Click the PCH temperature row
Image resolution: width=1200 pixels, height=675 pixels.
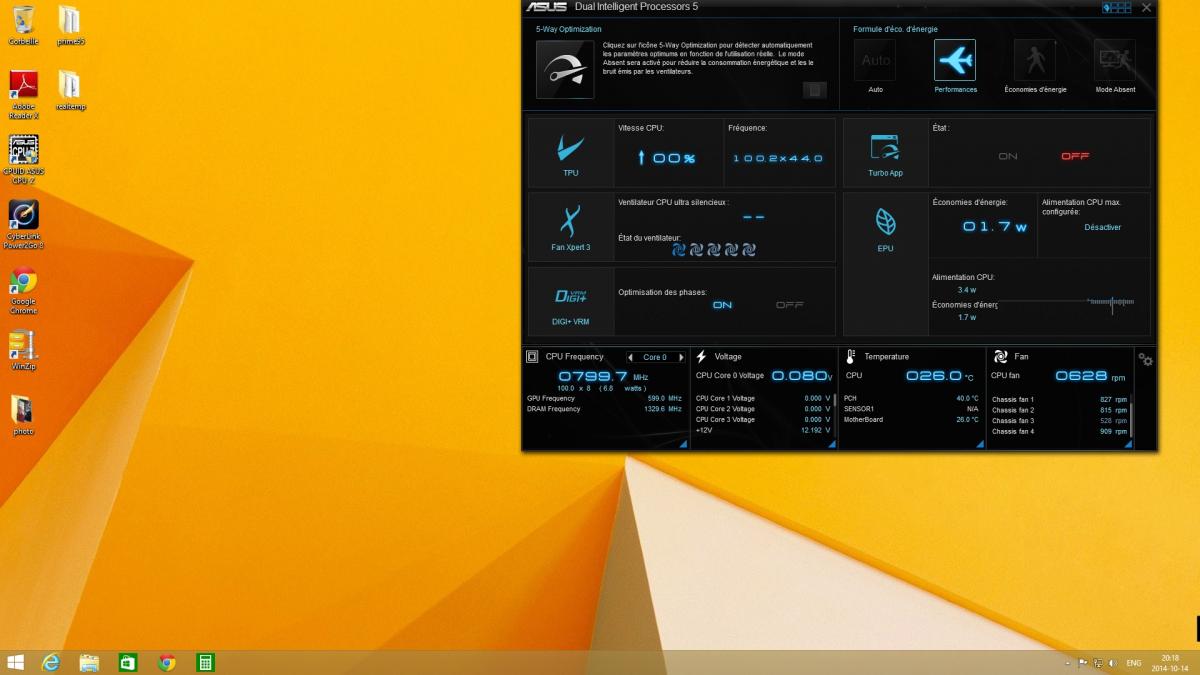(x=912, y=398)
